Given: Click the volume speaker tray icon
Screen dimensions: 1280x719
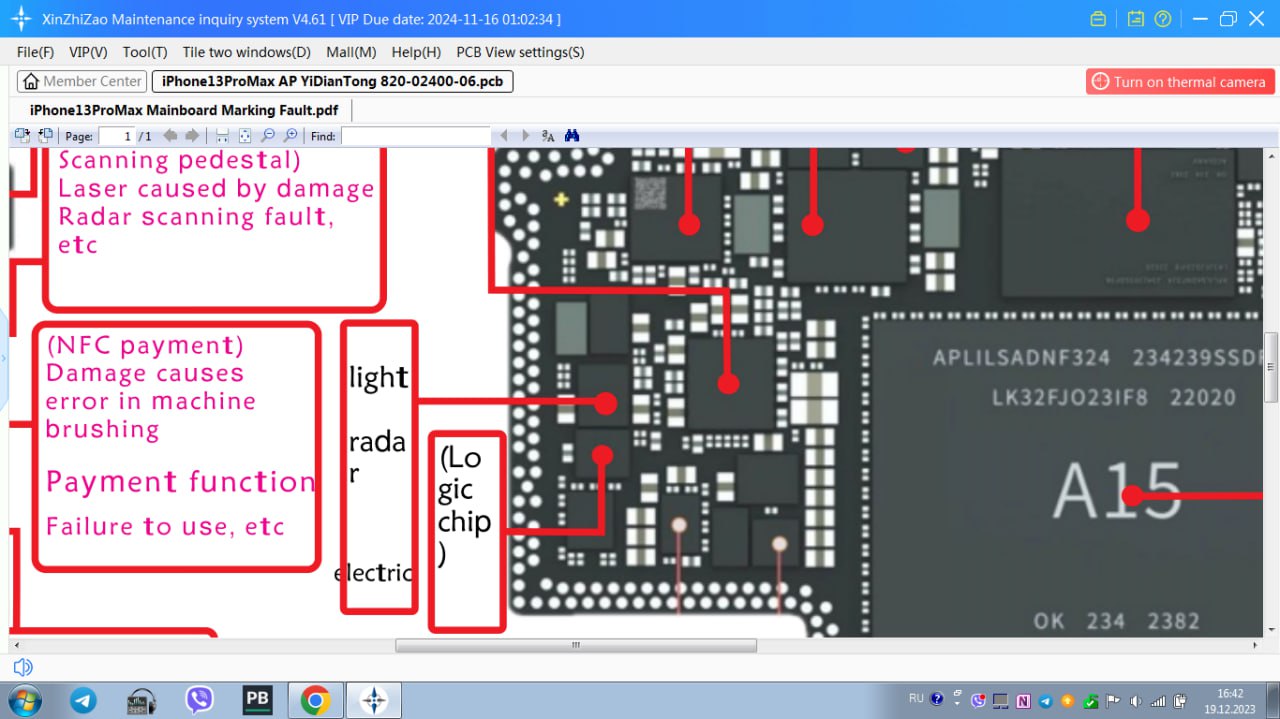Looking at the screenshot, I should pyautogui.click(x=1137, y=701).
